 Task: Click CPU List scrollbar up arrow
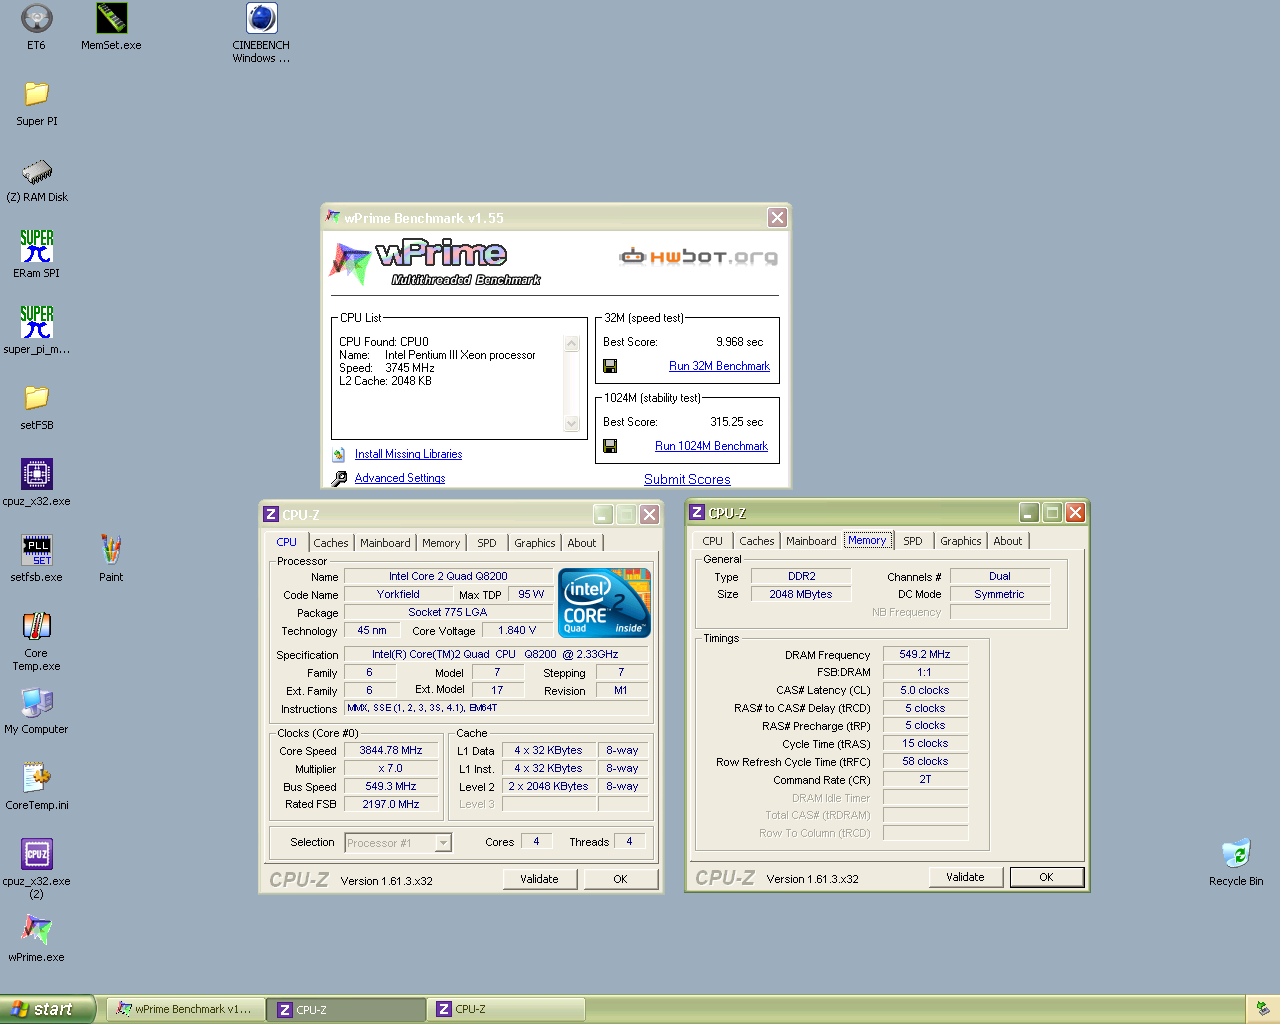coord(572,343)
